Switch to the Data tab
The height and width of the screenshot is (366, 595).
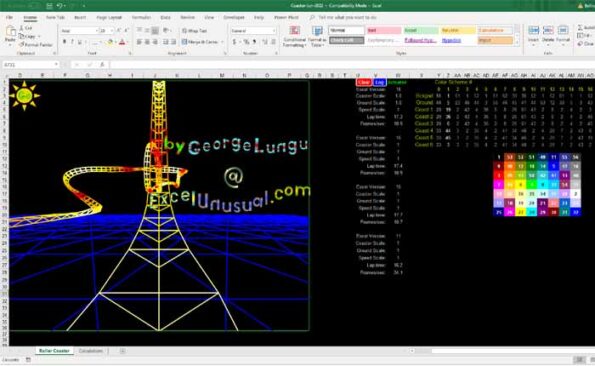pyautogui.click(x=165, y=17)
